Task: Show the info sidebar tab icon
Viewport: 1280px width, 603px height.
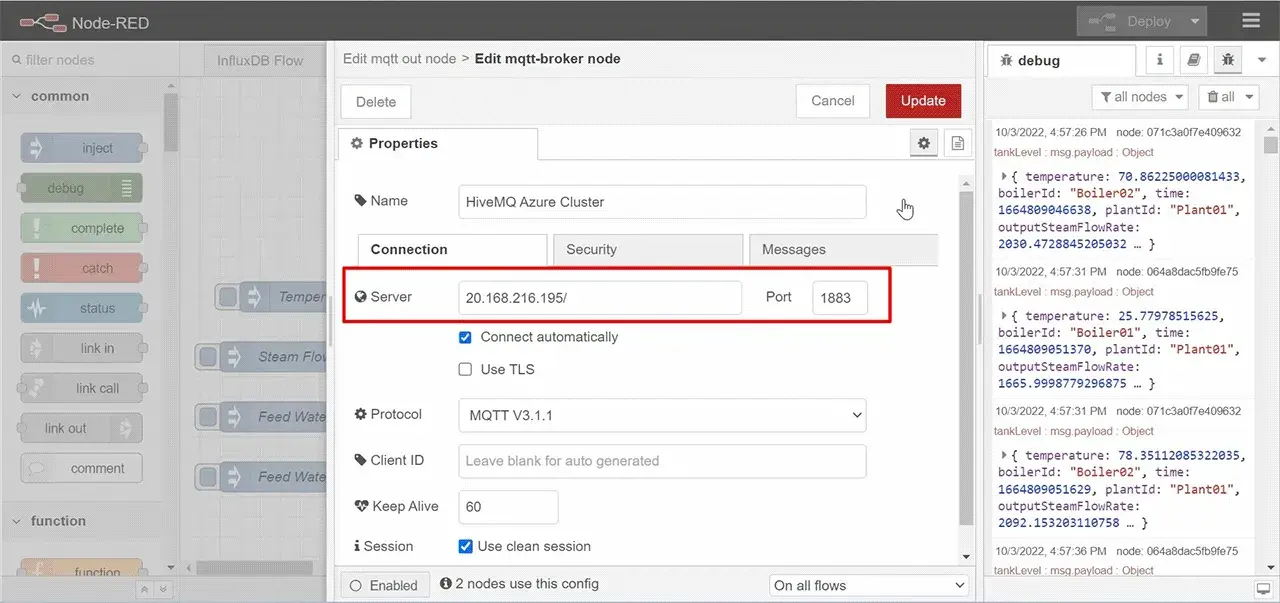Action: [x=1159, y=60]
